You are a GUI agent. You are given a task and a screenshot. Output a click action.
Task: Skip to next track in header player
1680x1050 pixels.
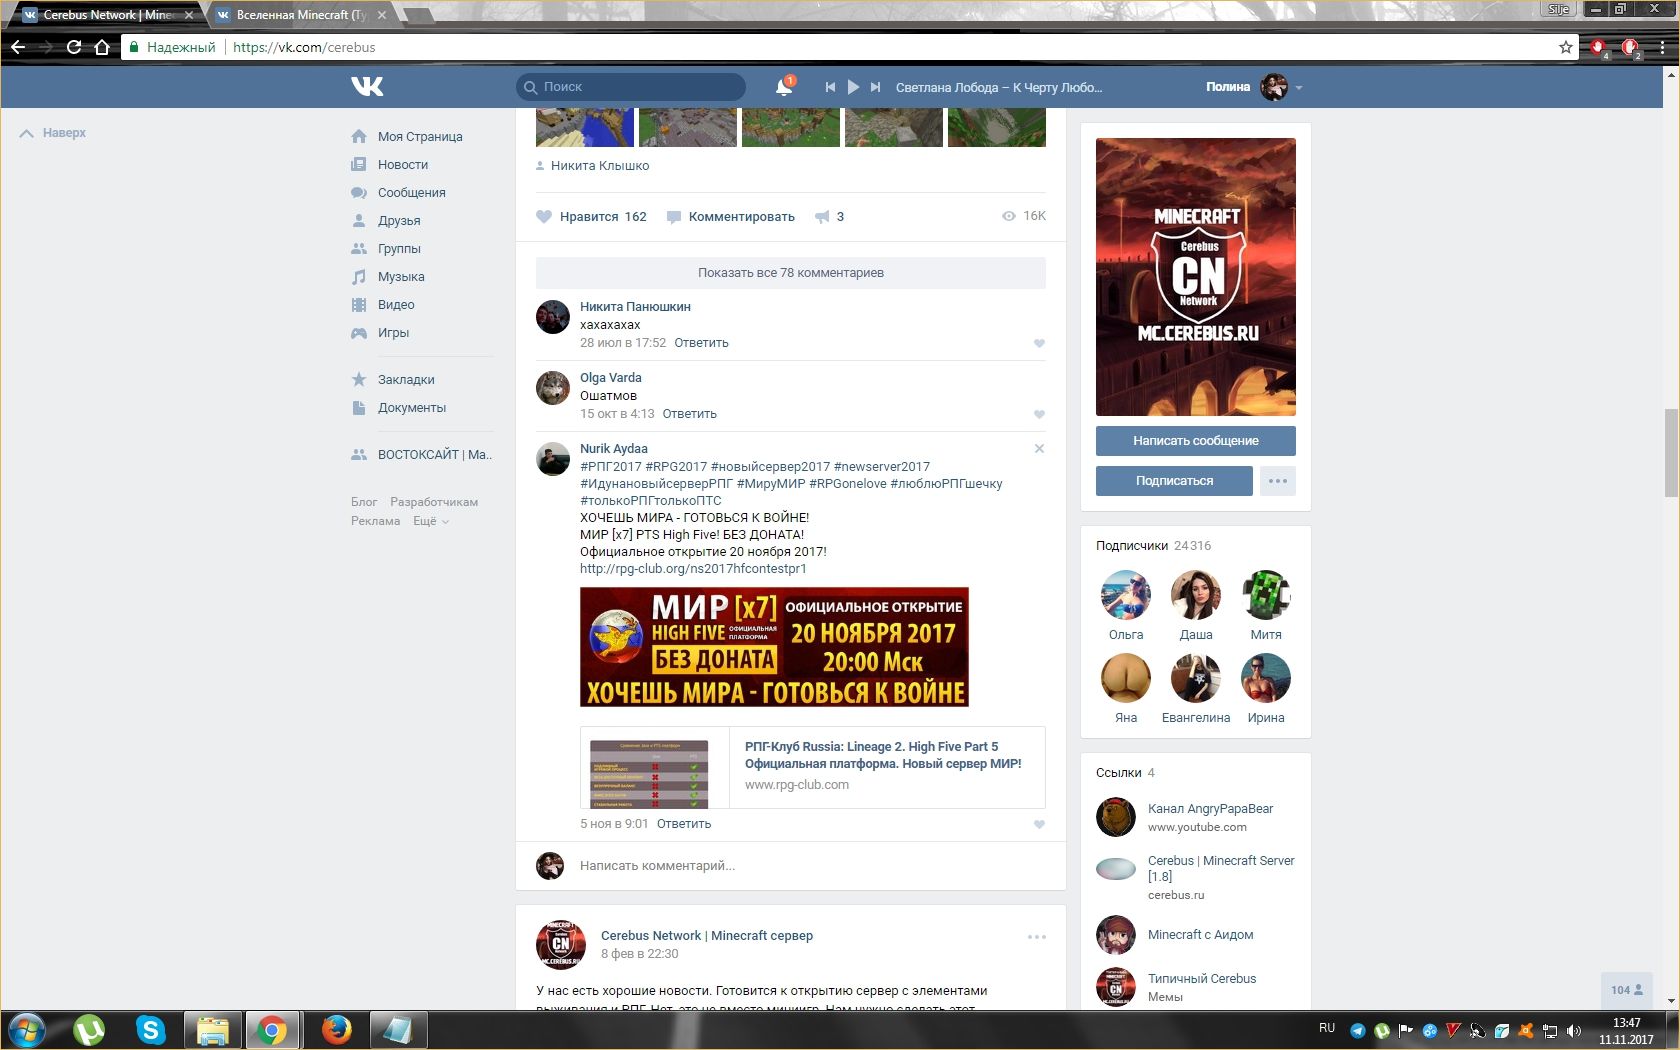875,87
